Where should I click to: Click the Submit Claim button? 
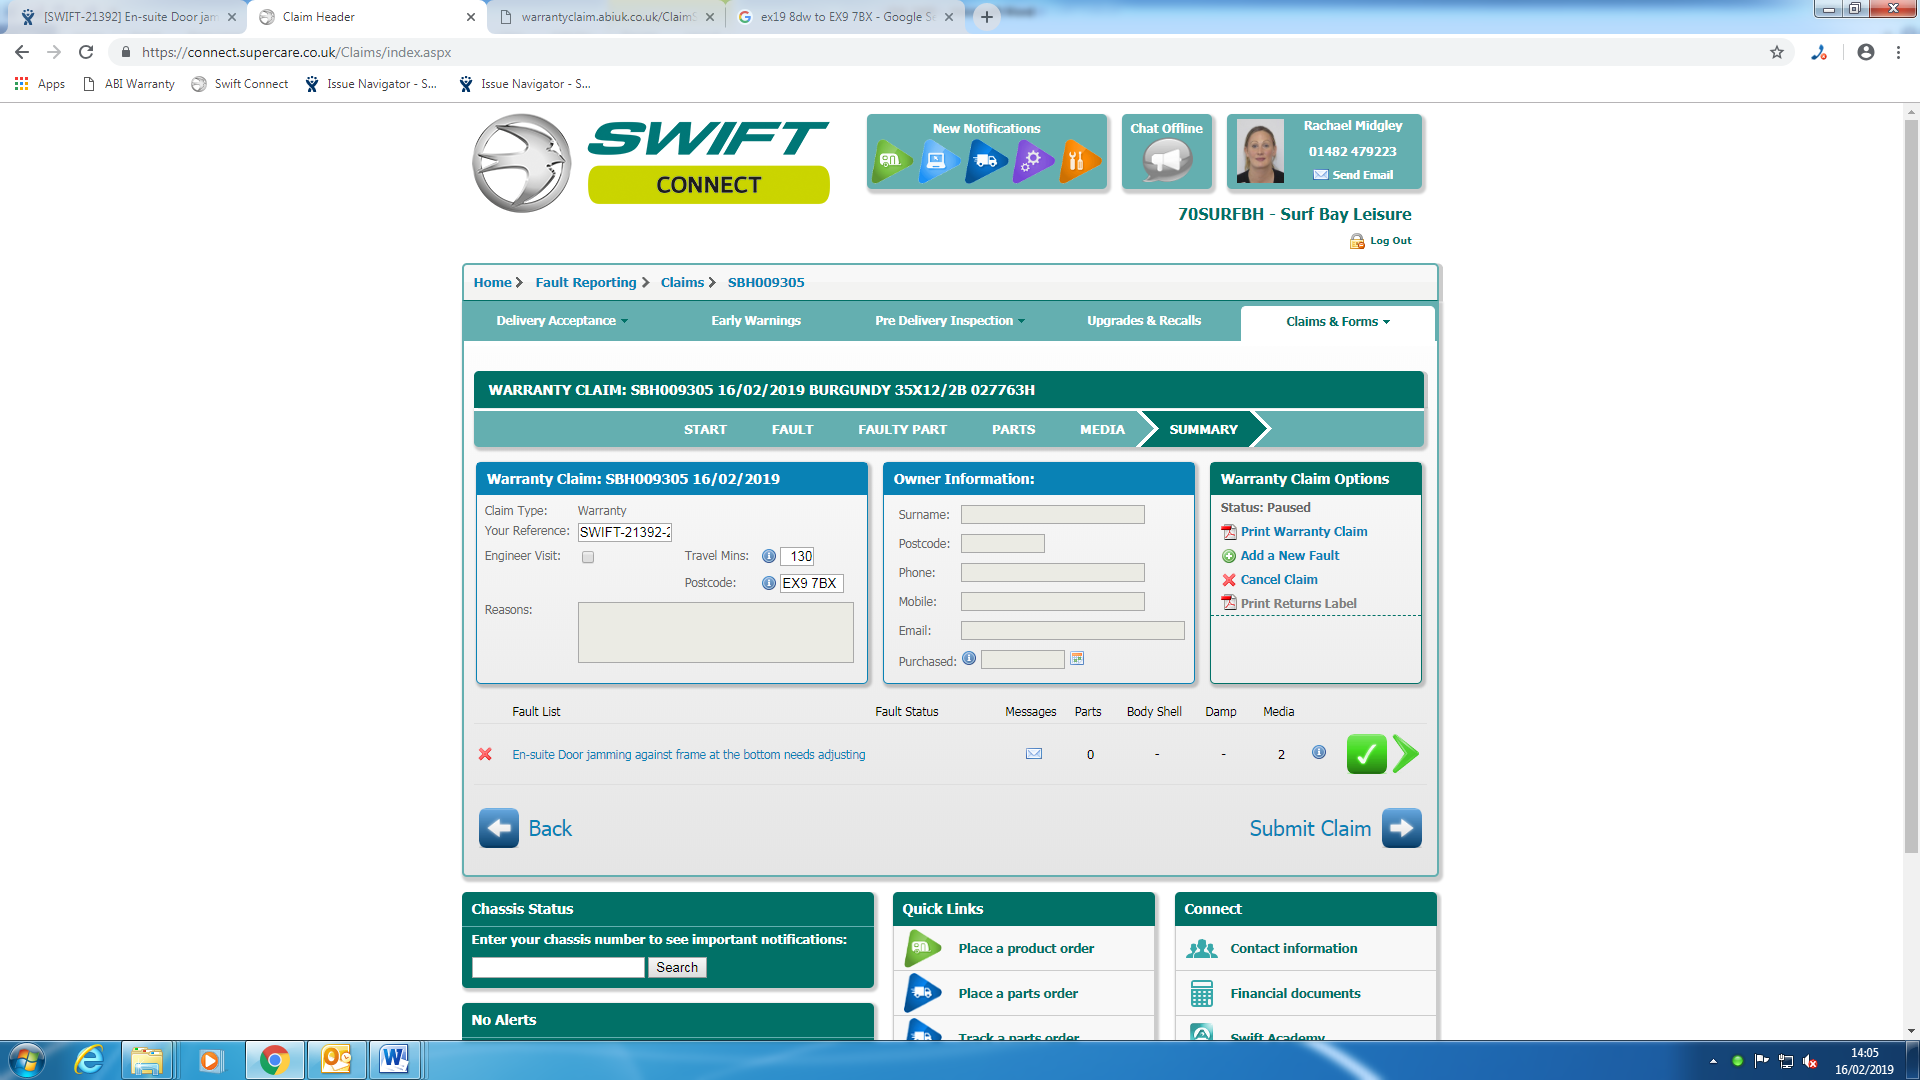point(1334,828)
